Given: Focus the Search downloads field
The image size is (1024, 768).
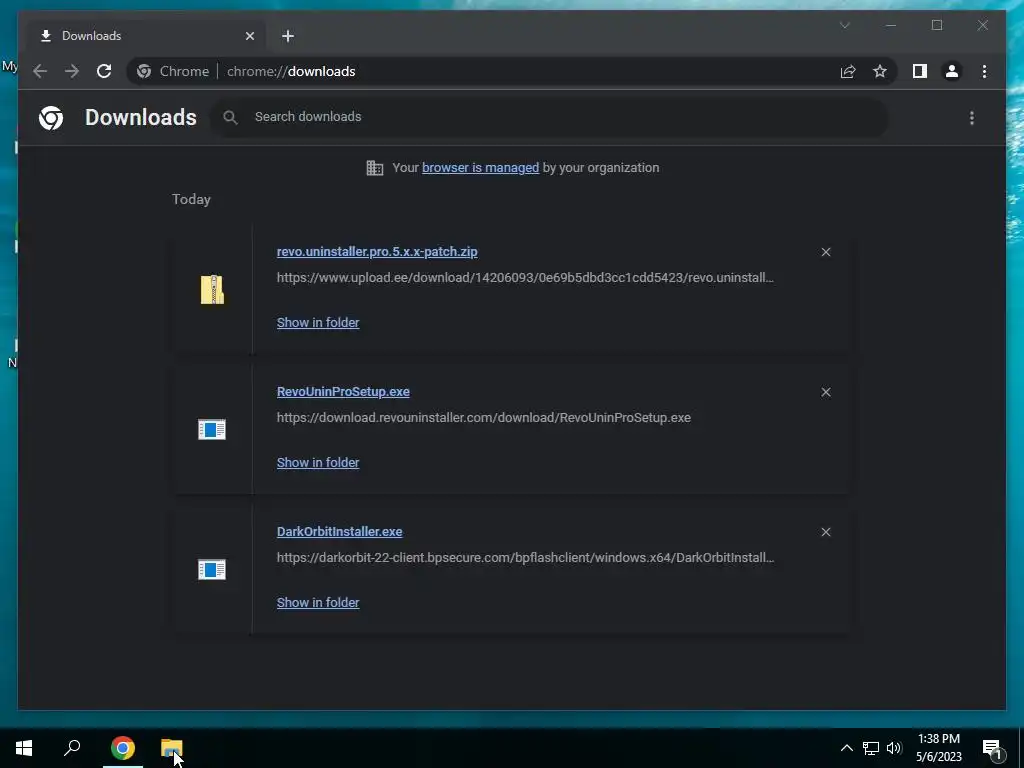Looking at the screenshot, I should point(549,118).
